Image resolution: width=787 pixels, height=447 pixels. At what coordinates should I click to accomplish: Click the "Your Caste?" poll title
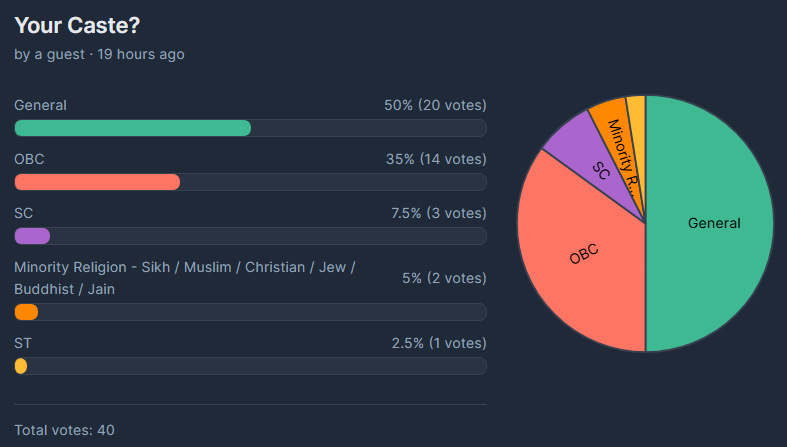tap(76, 26)
